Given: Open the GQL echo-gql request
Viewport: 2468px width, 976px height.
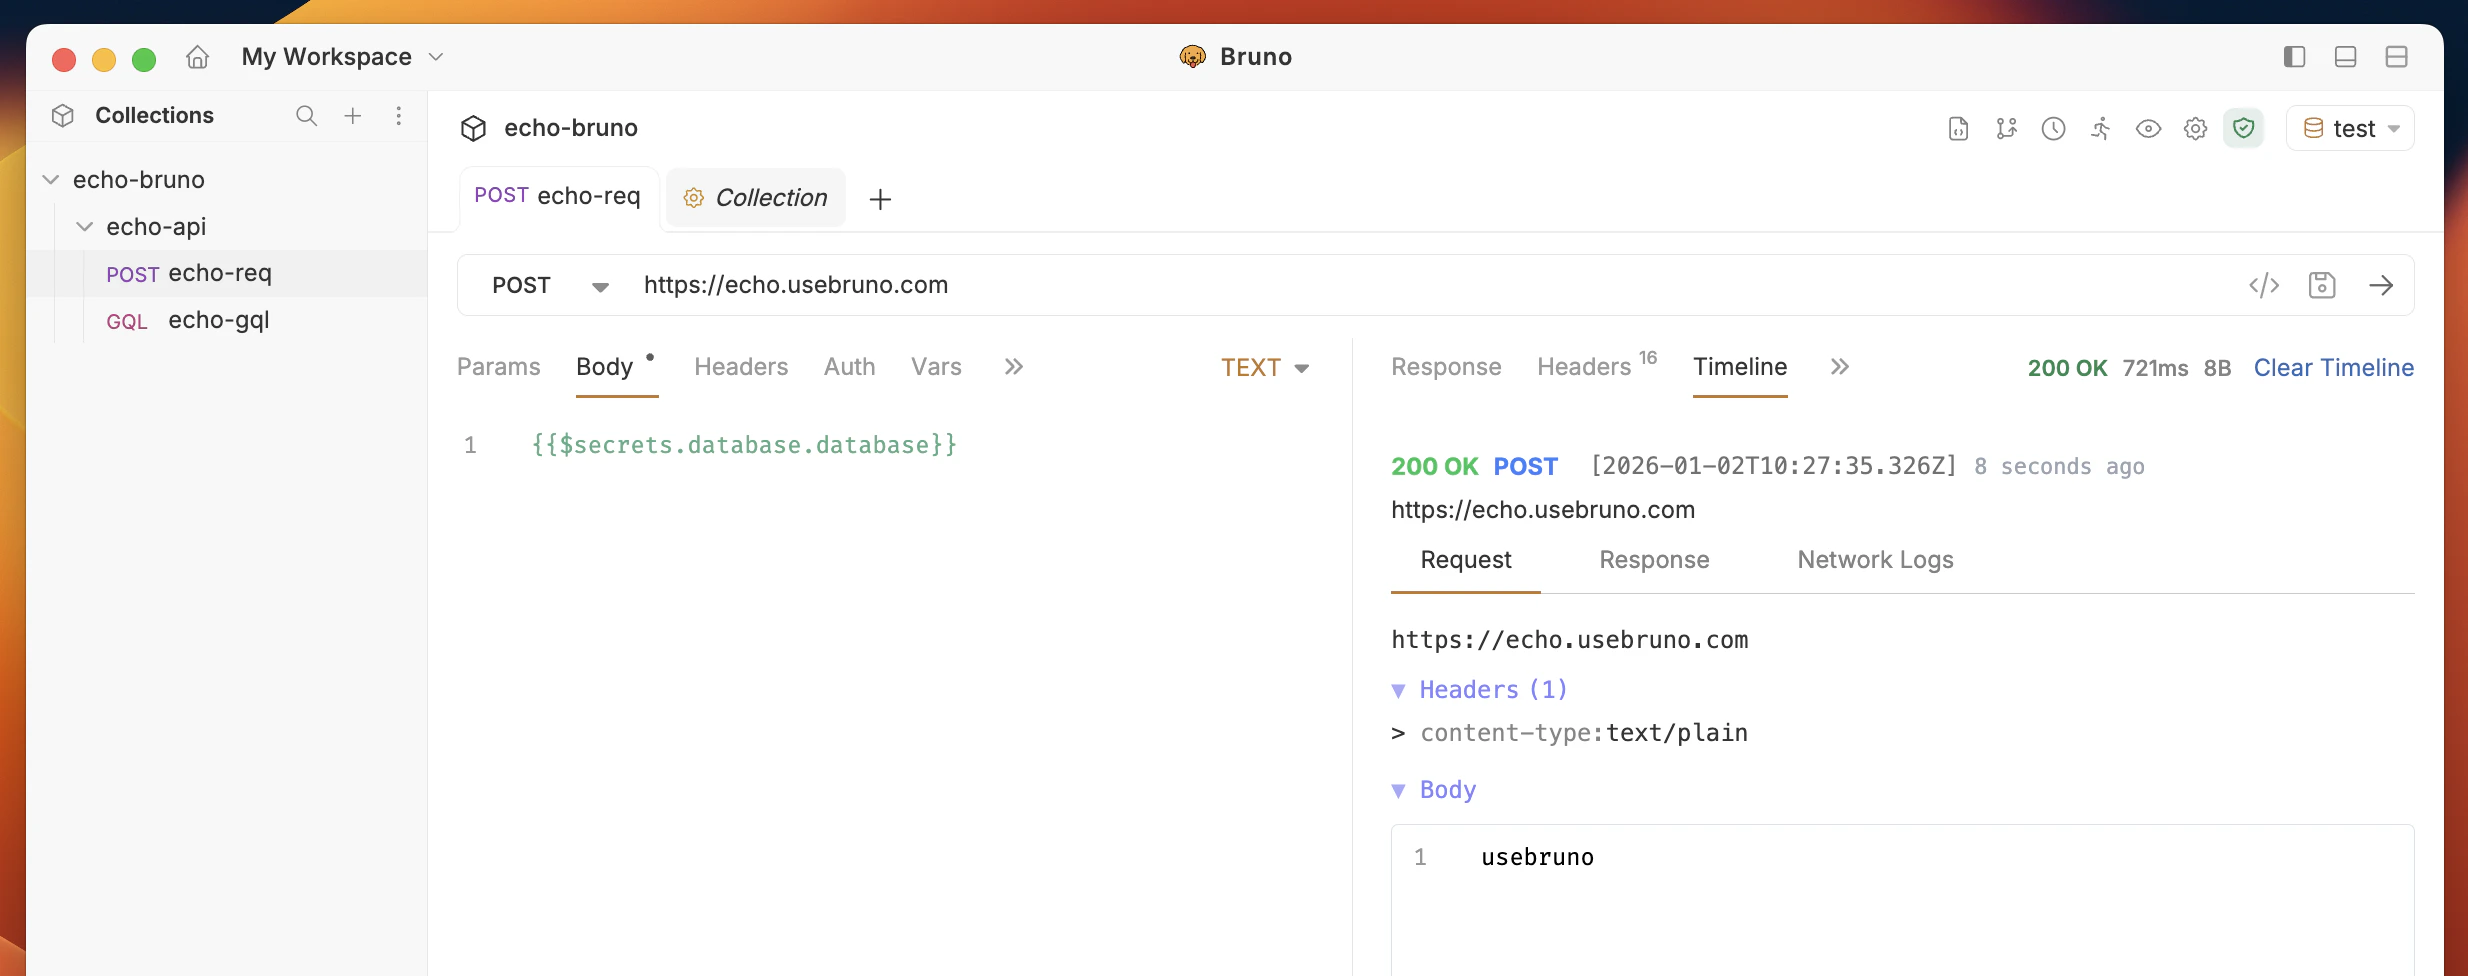Looking at the screenshot, I should click(x=228, y=320).
